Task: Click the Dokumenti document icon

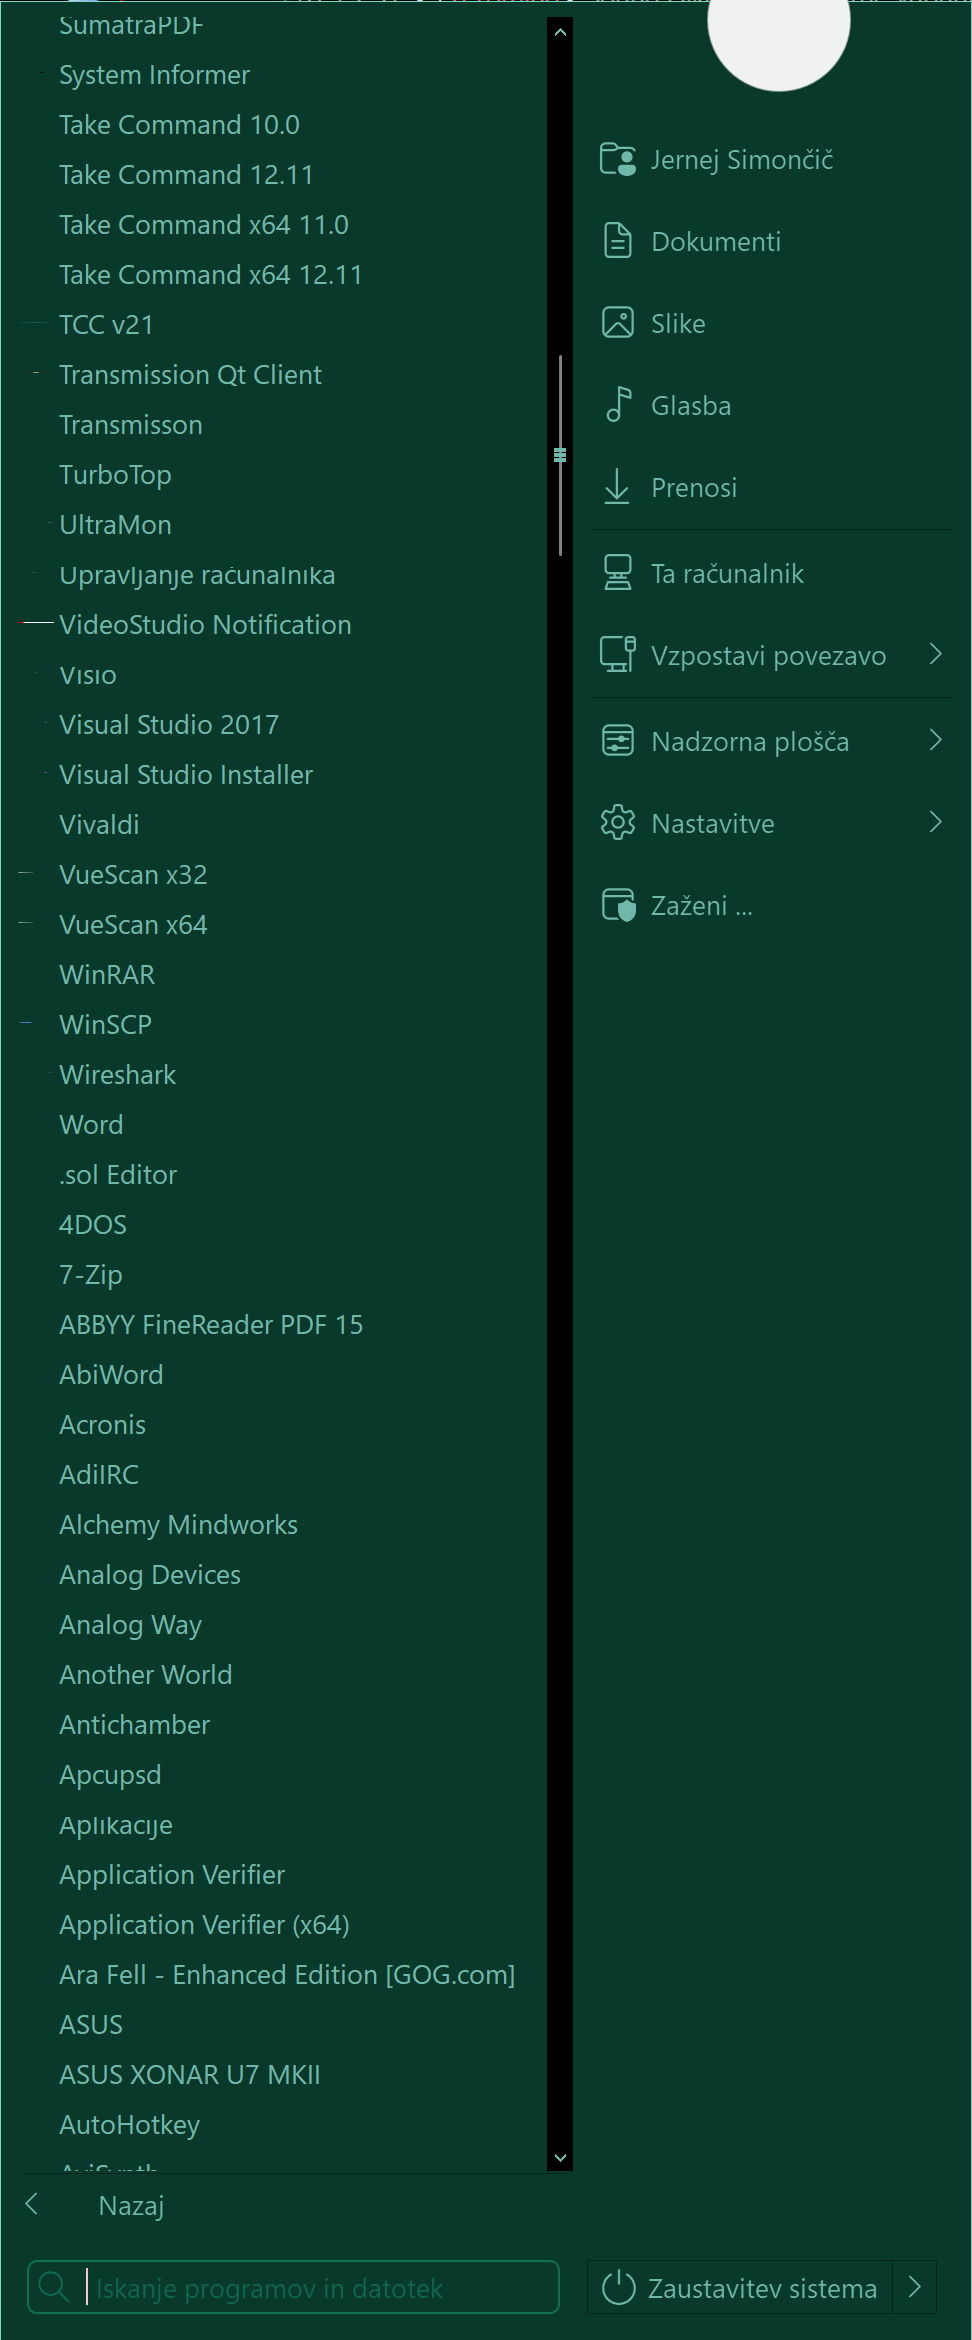Action: [618, 241]
